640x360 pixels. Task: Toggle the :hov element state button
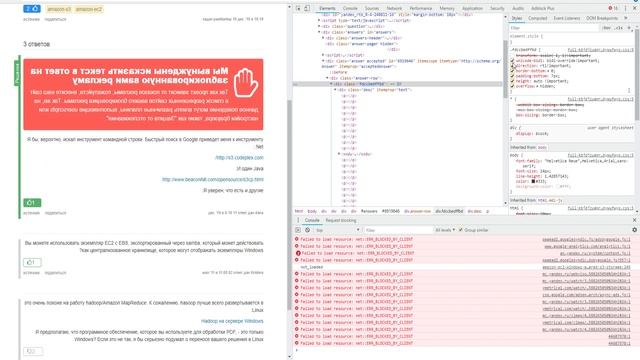click(x=607, y=28)
